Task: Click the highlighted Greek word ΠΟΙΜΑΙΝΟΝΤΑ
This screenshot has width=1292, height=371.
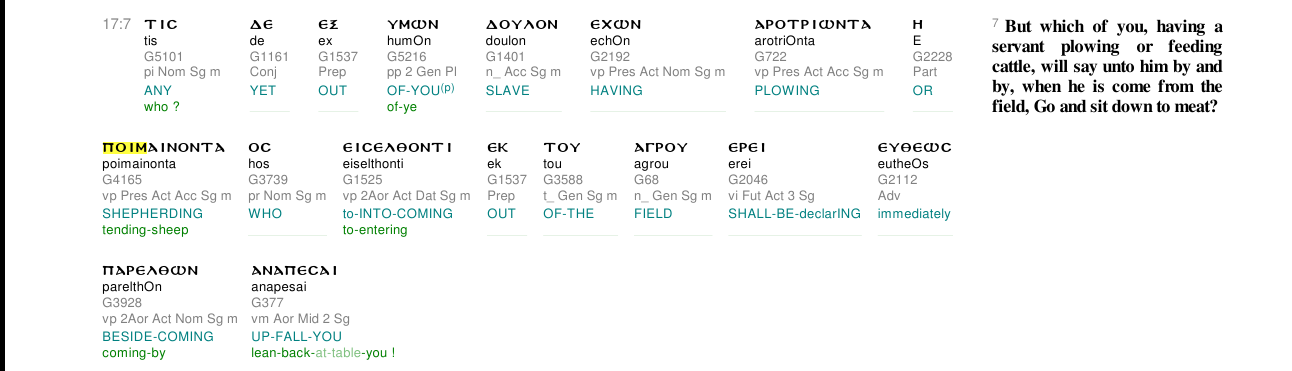Action: 163,147
